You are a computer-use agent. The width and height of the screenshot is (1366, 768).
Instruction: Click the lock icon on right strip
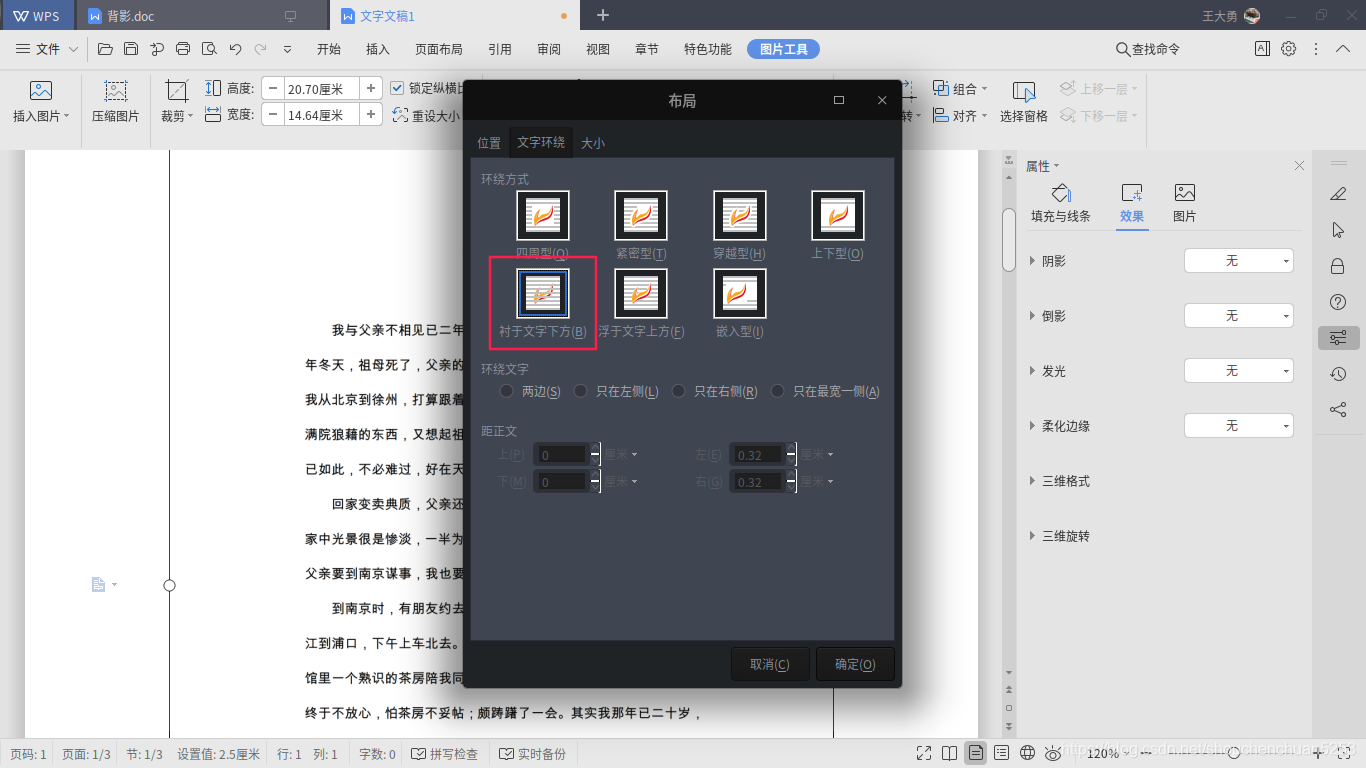pyautogui.click(x=1338, y=266)
